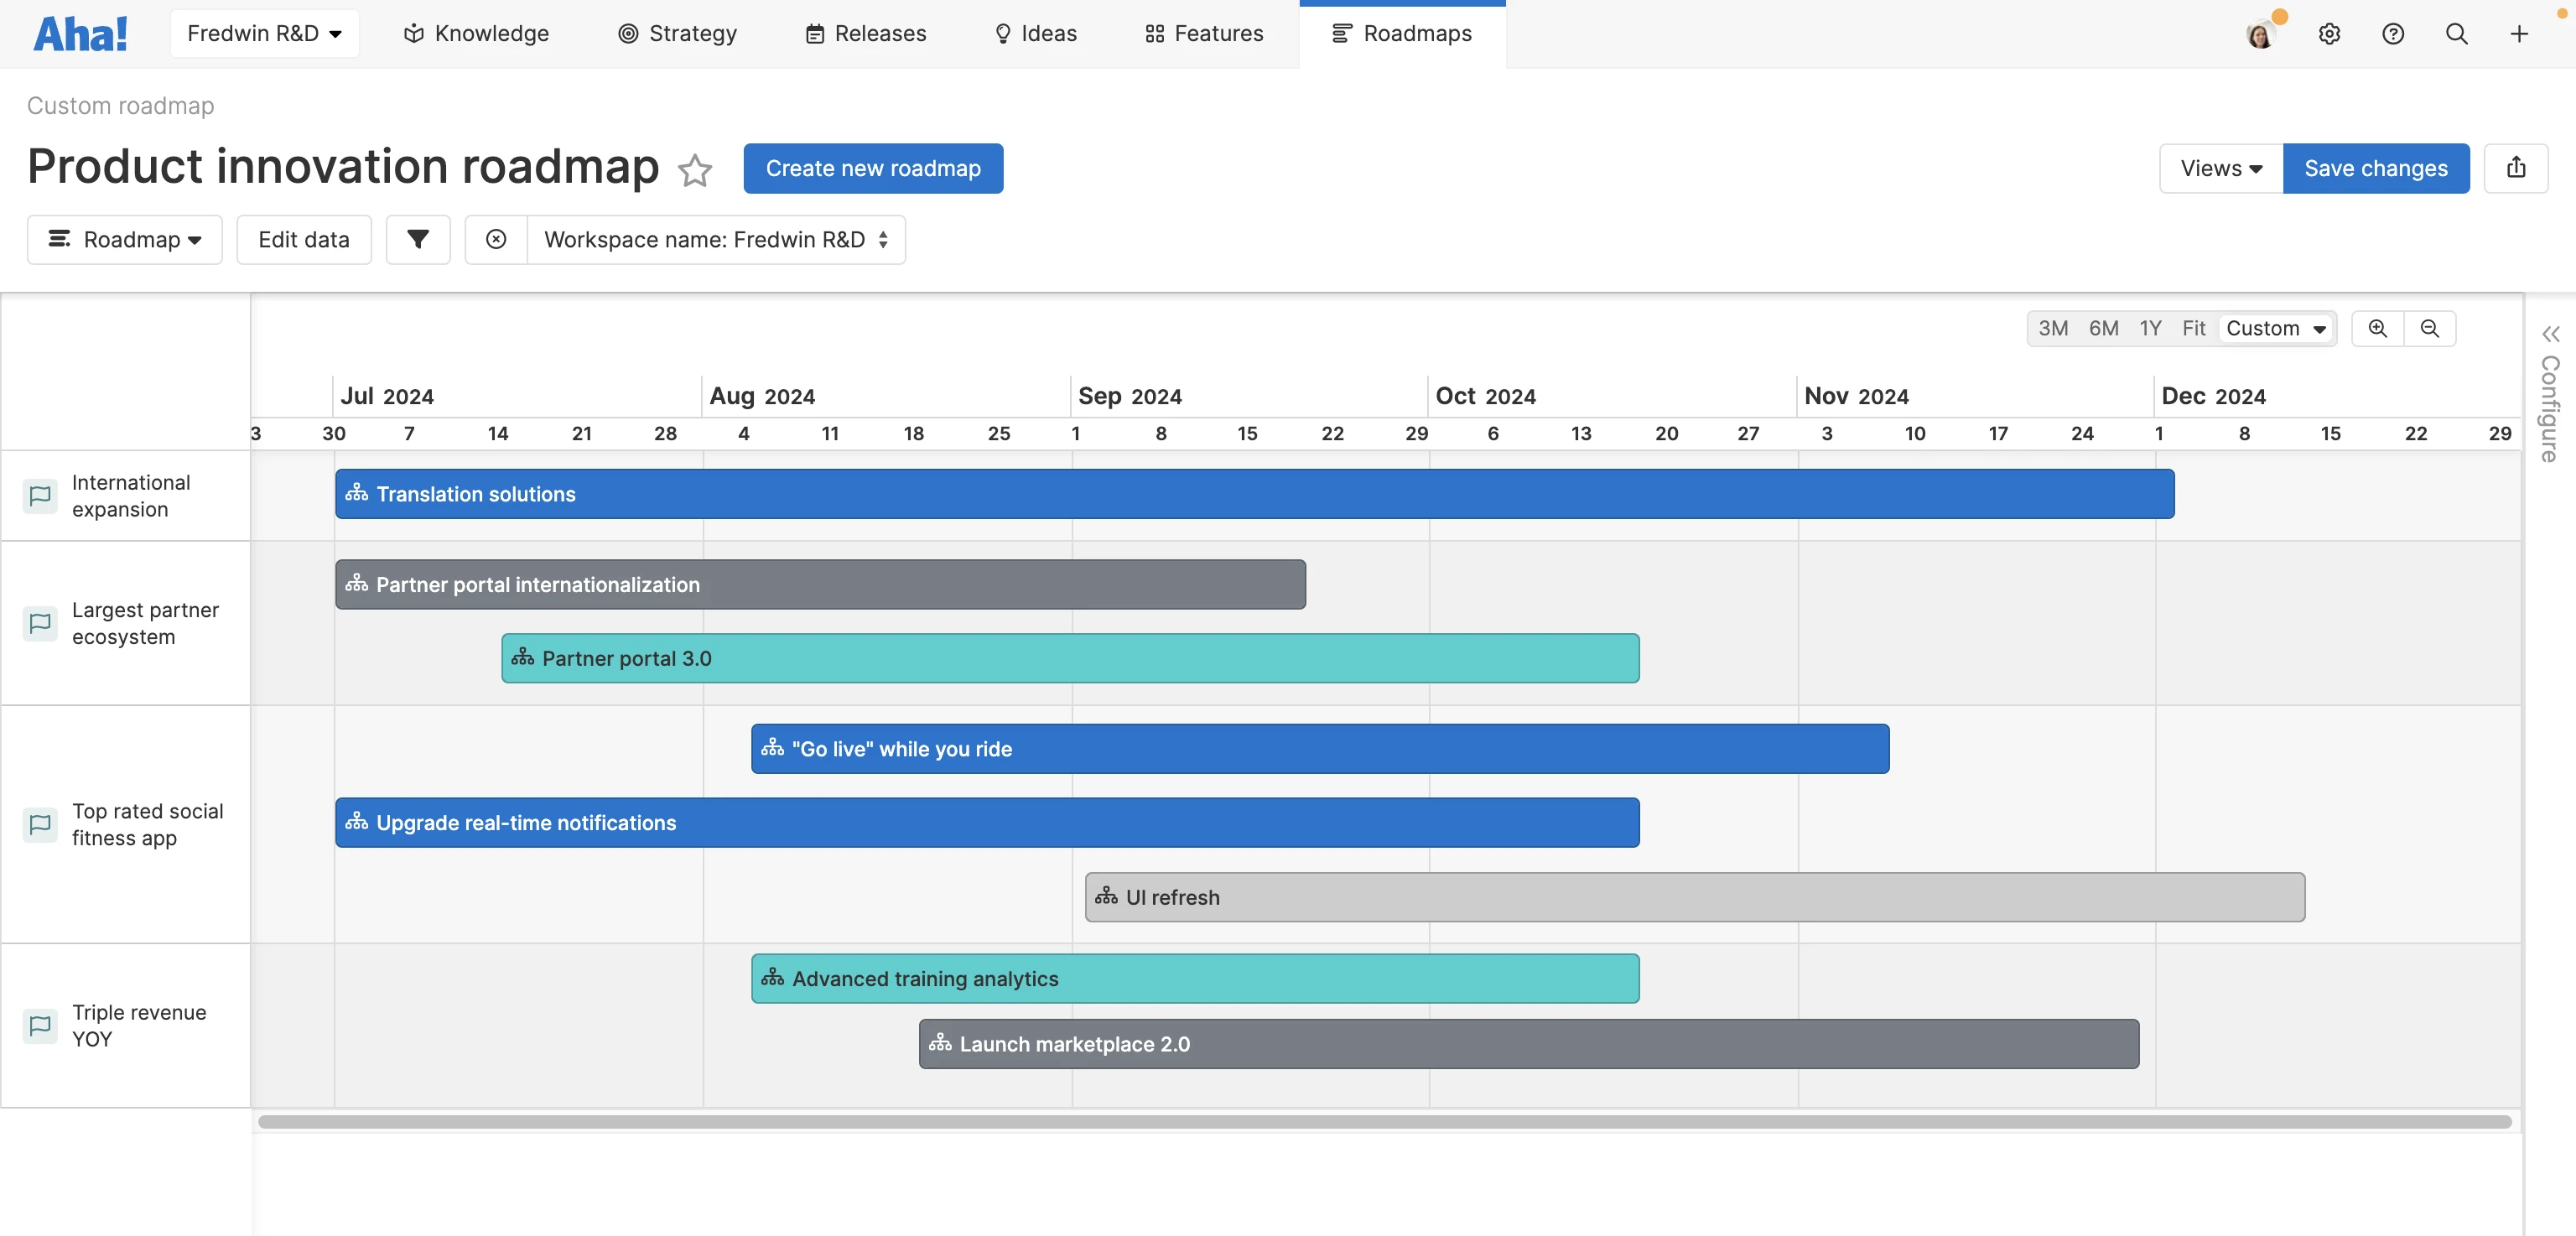Click the search magnifier in the top bar
The height and width of the screenshot is (1236, 2576).
click(2456, 34)
